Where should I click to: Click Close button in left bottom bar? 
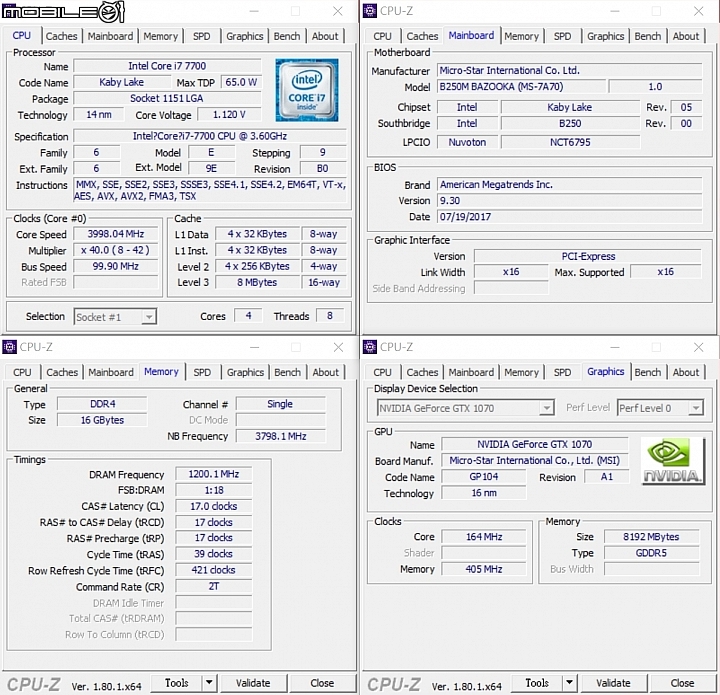(x=322, y=683)
